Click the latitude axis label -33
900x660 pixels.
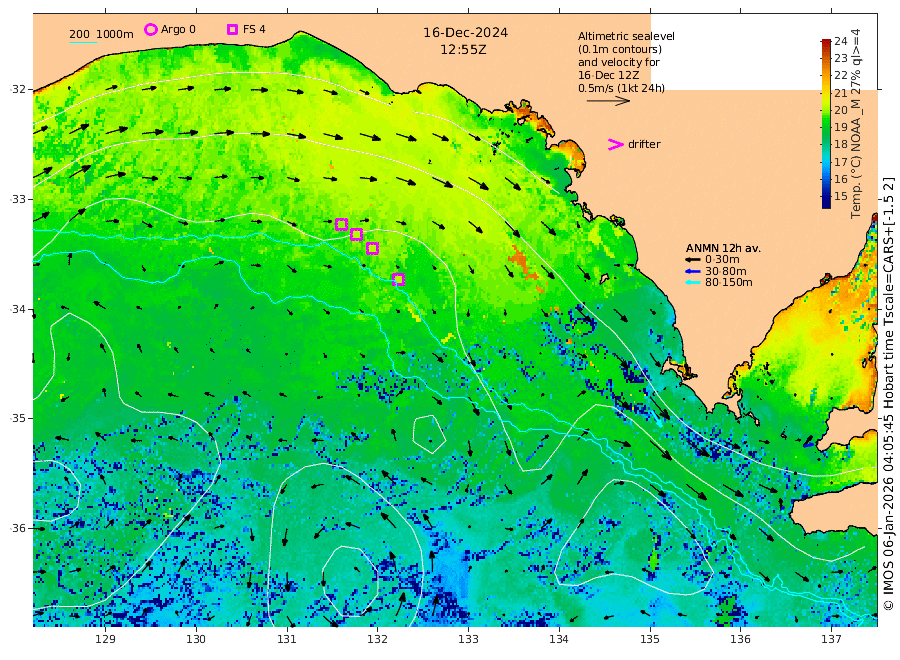tap(18, 199)
